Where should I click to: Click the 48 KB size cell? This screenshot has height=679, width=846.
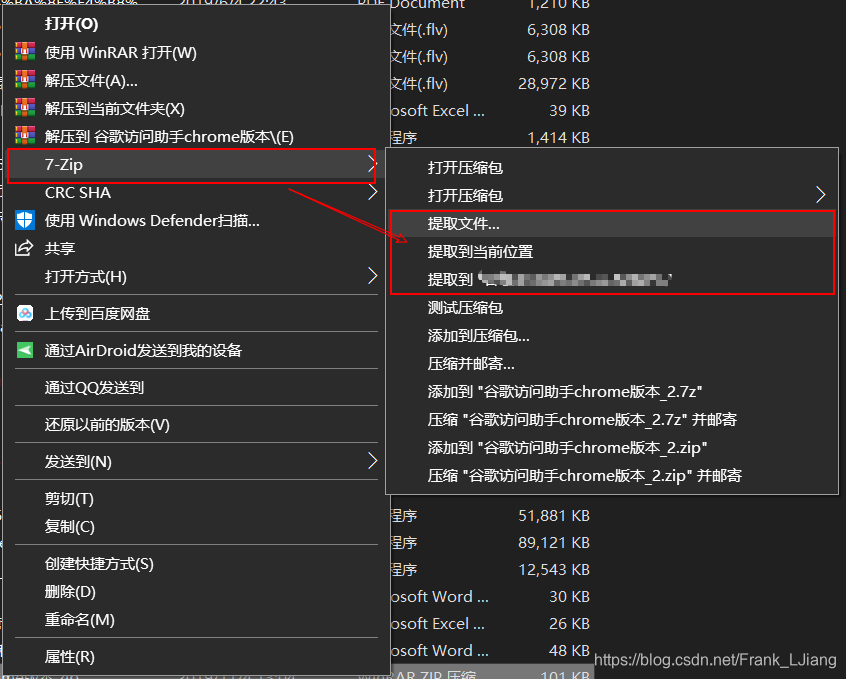[x=569, y=651]
